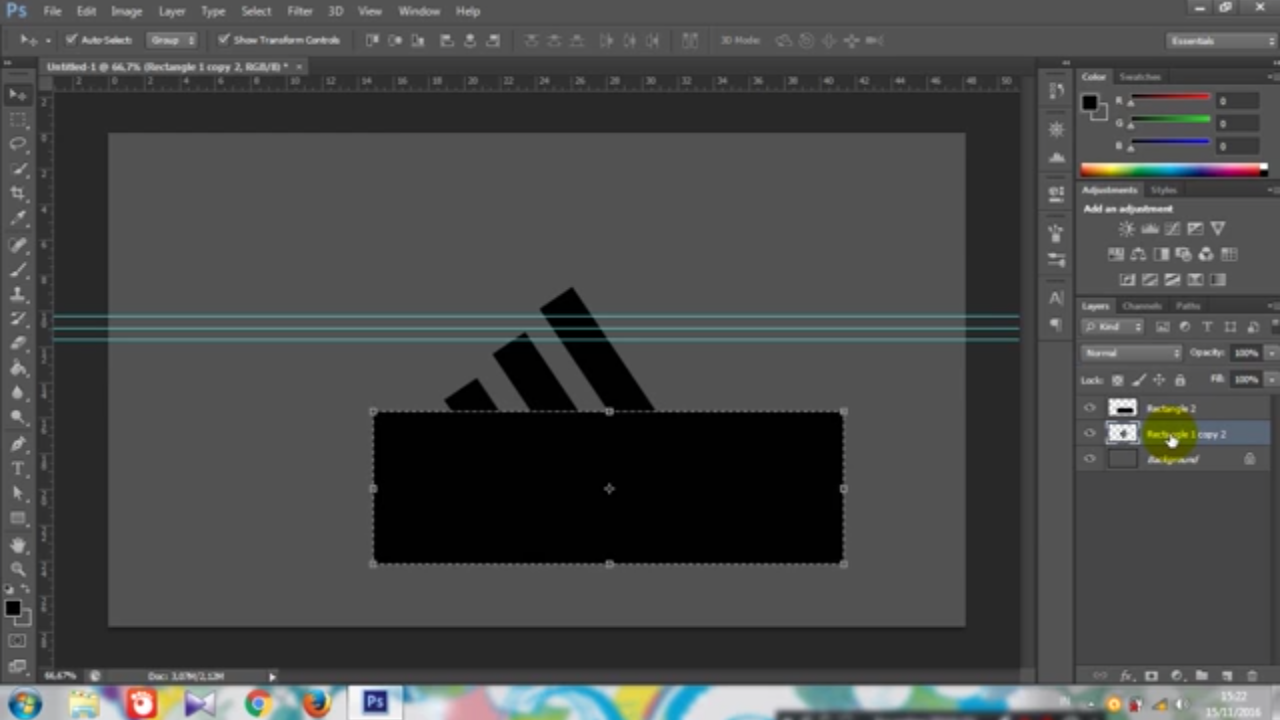Add a Levels adjustment
Screen dimensions: 1280x720
1150,229
